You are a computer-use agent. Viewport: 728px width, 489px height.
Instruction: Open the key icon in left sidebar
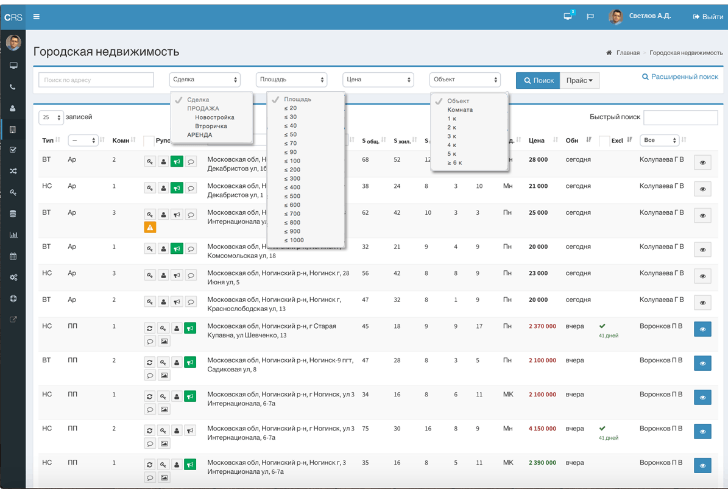coord(13,192)
